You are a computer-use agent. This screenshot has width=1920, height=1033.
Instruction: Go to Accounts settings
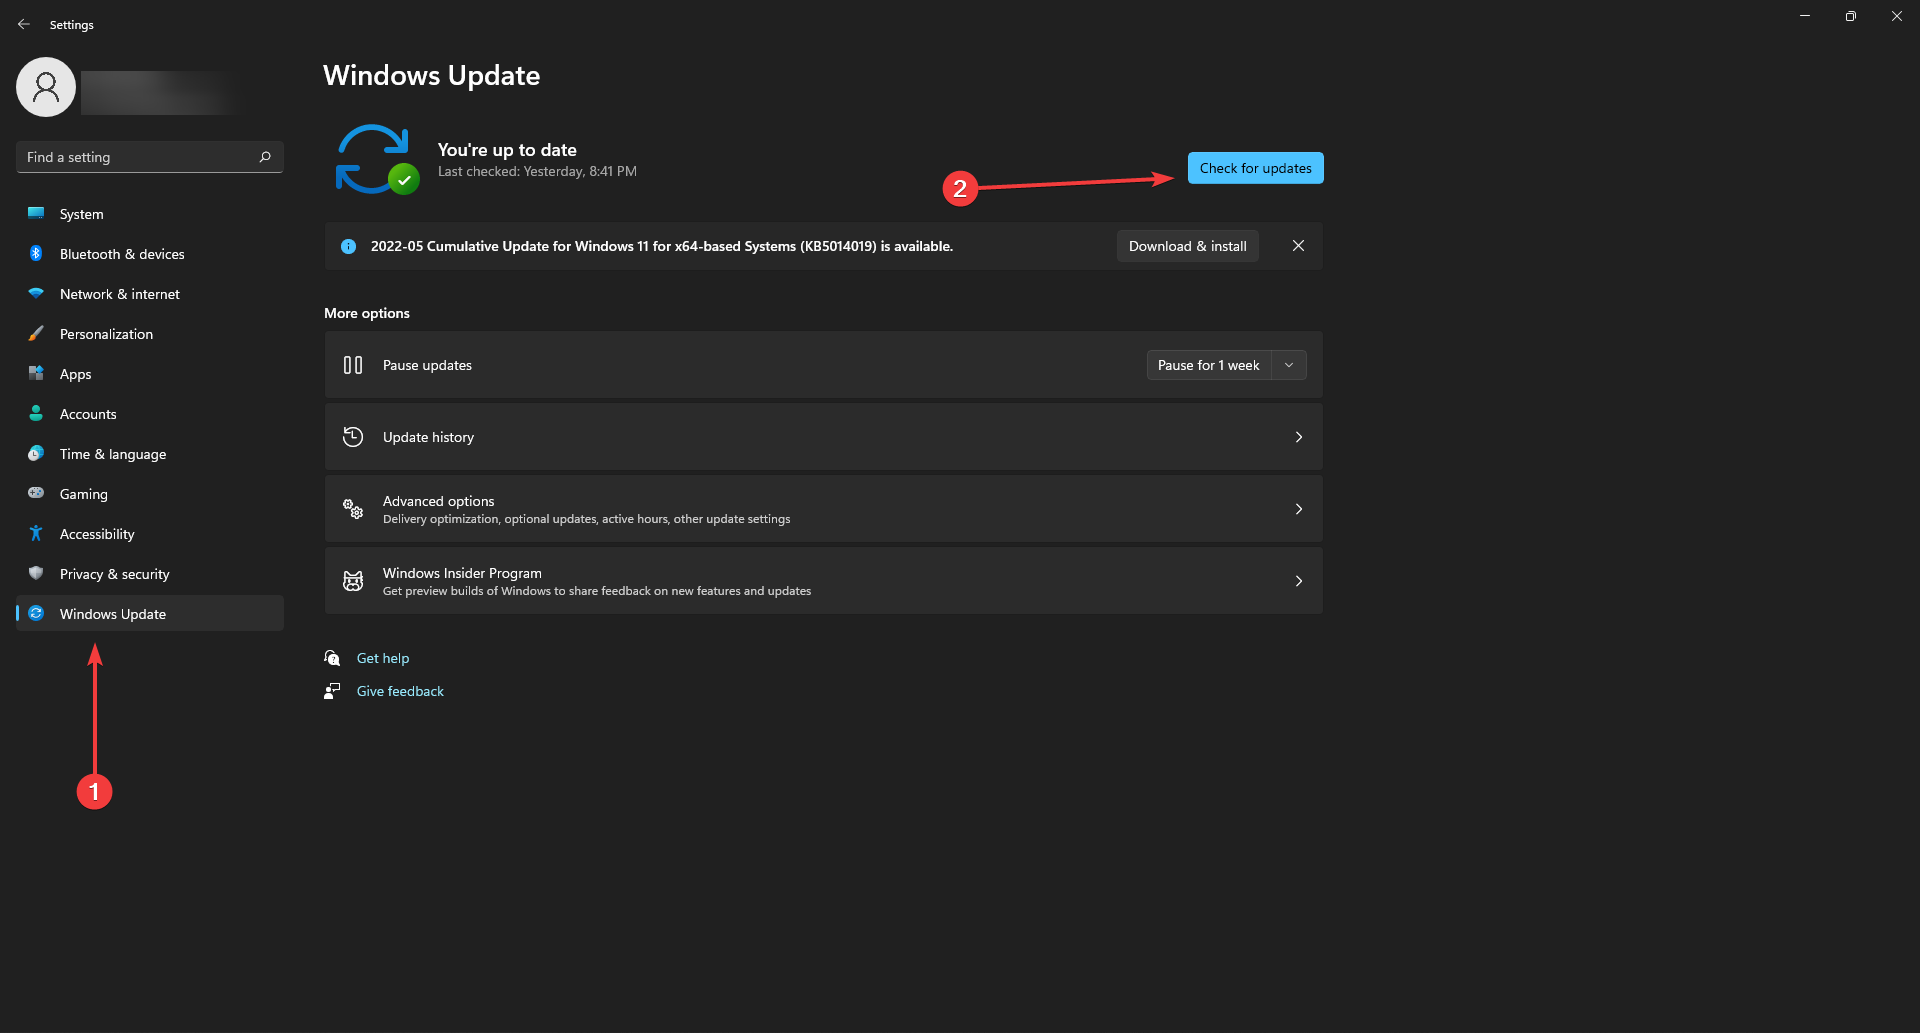click(x=150, y=414)
